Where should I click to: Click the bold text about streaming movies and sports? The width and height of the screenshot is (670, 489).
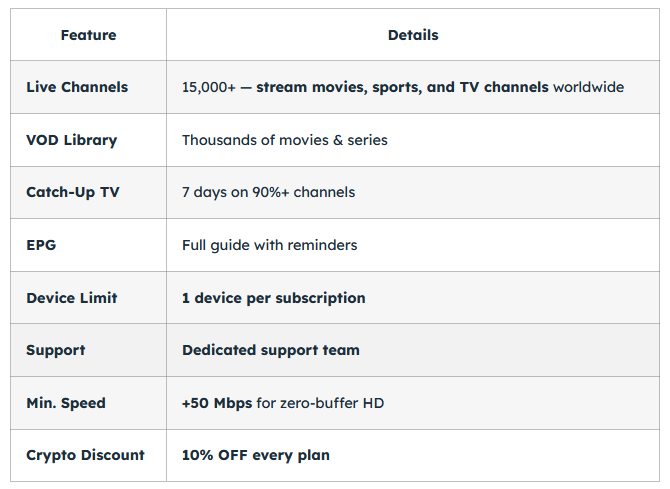pyautogui.click(x=402, y=87)
